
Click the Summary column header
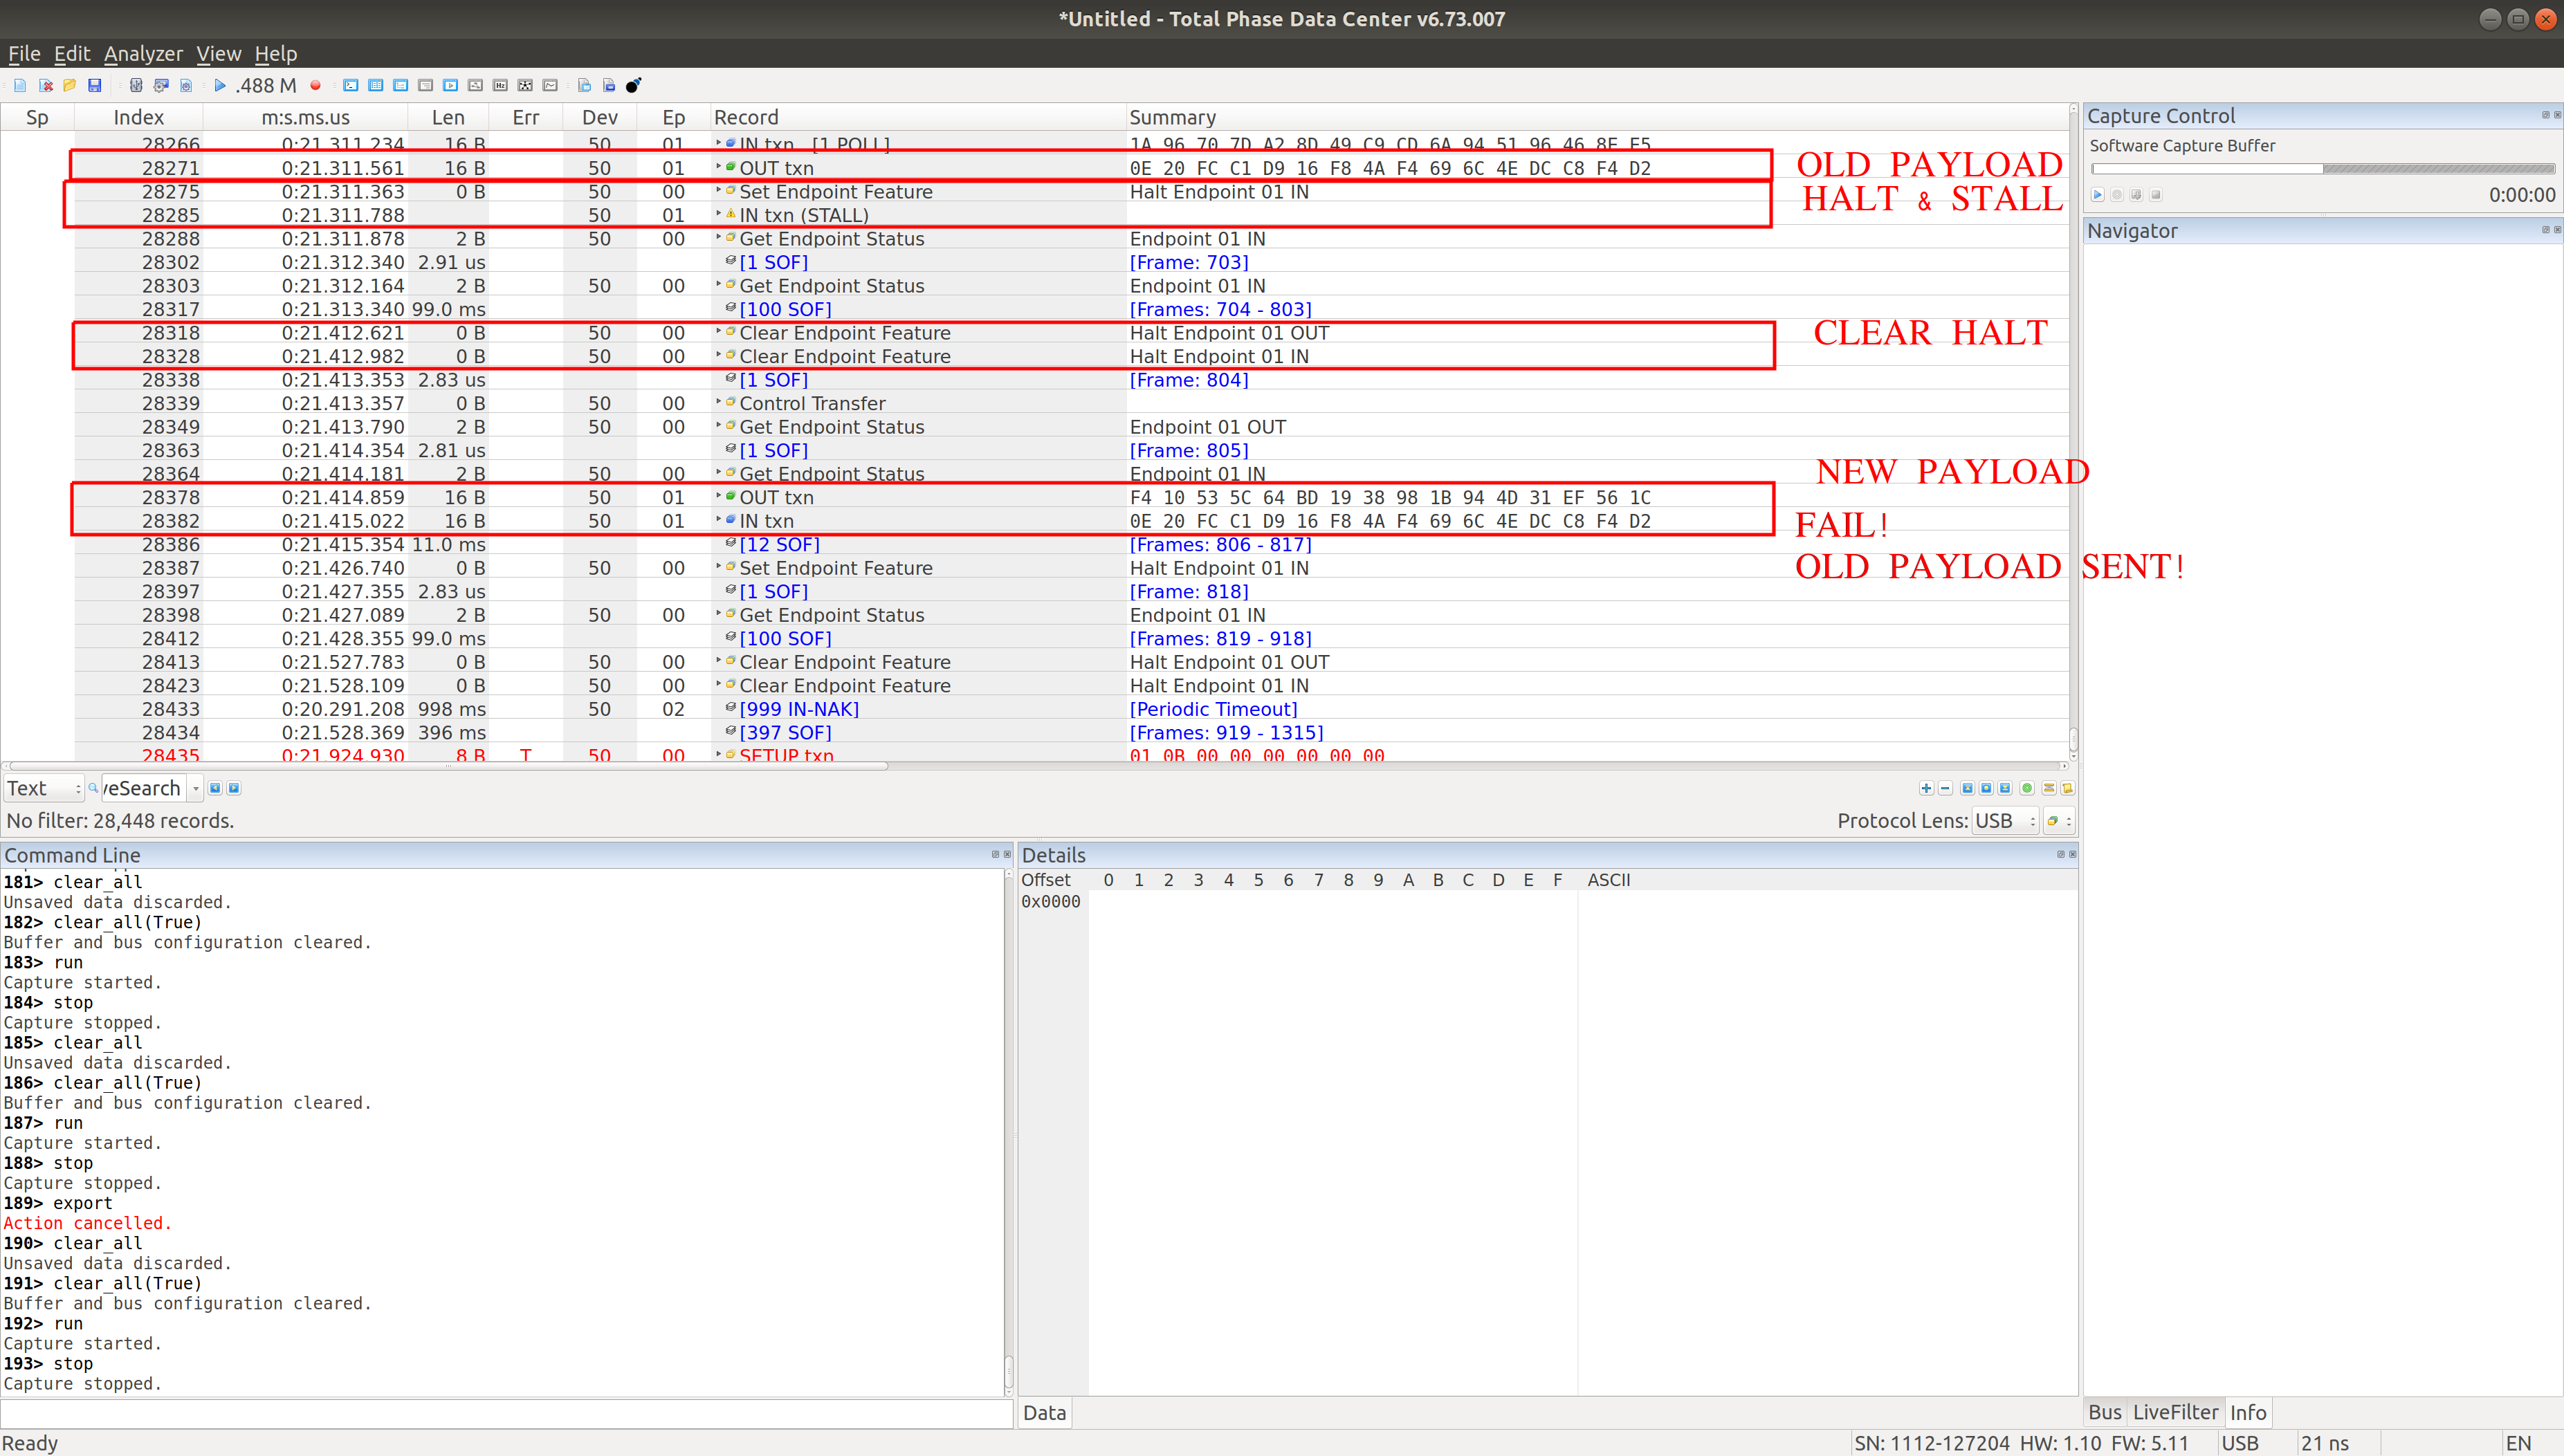pos(1172,117)
